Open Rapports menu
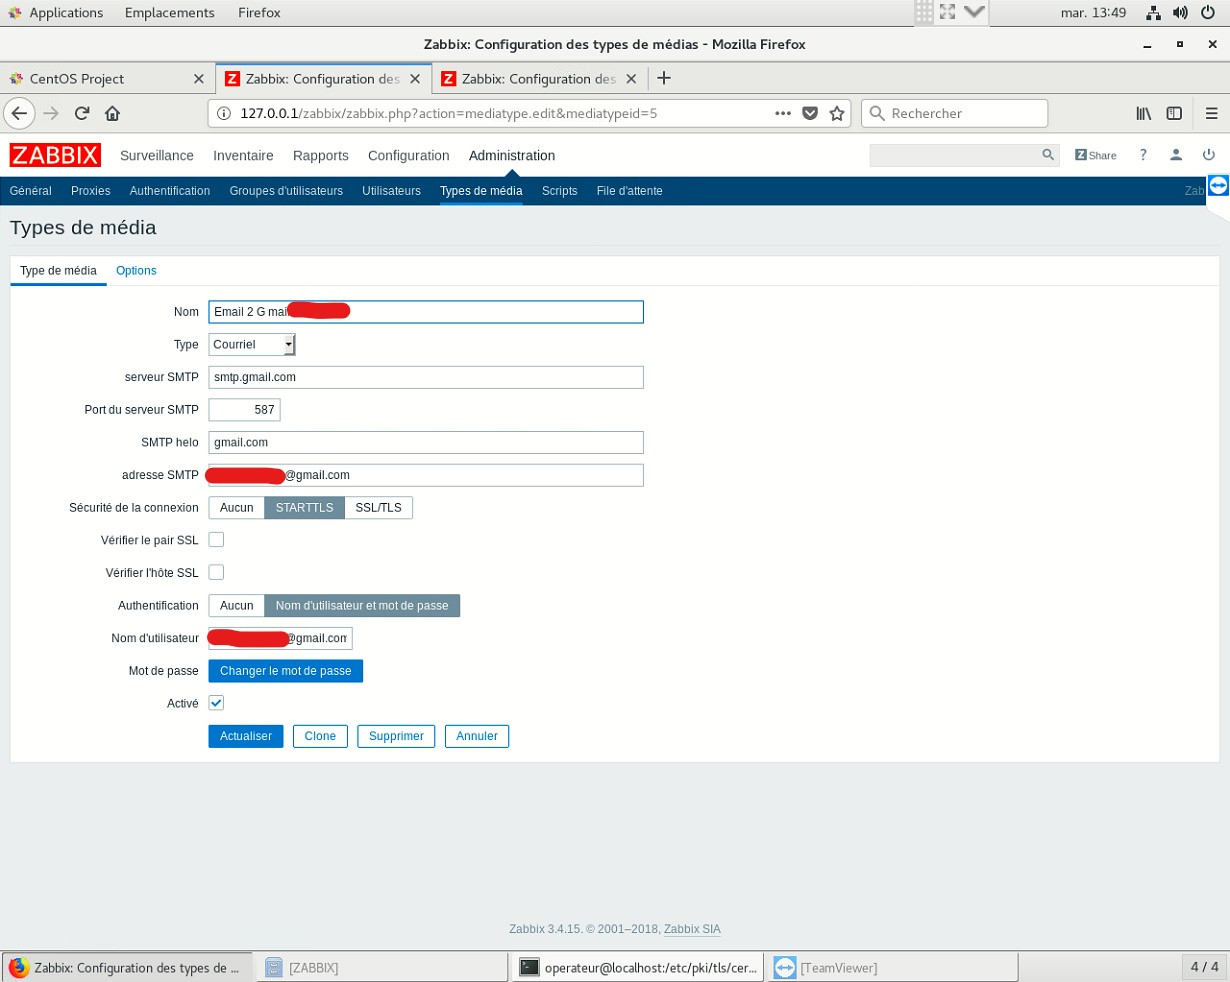The width and height of the screenshot is (1230, 982). click(321, 155)
